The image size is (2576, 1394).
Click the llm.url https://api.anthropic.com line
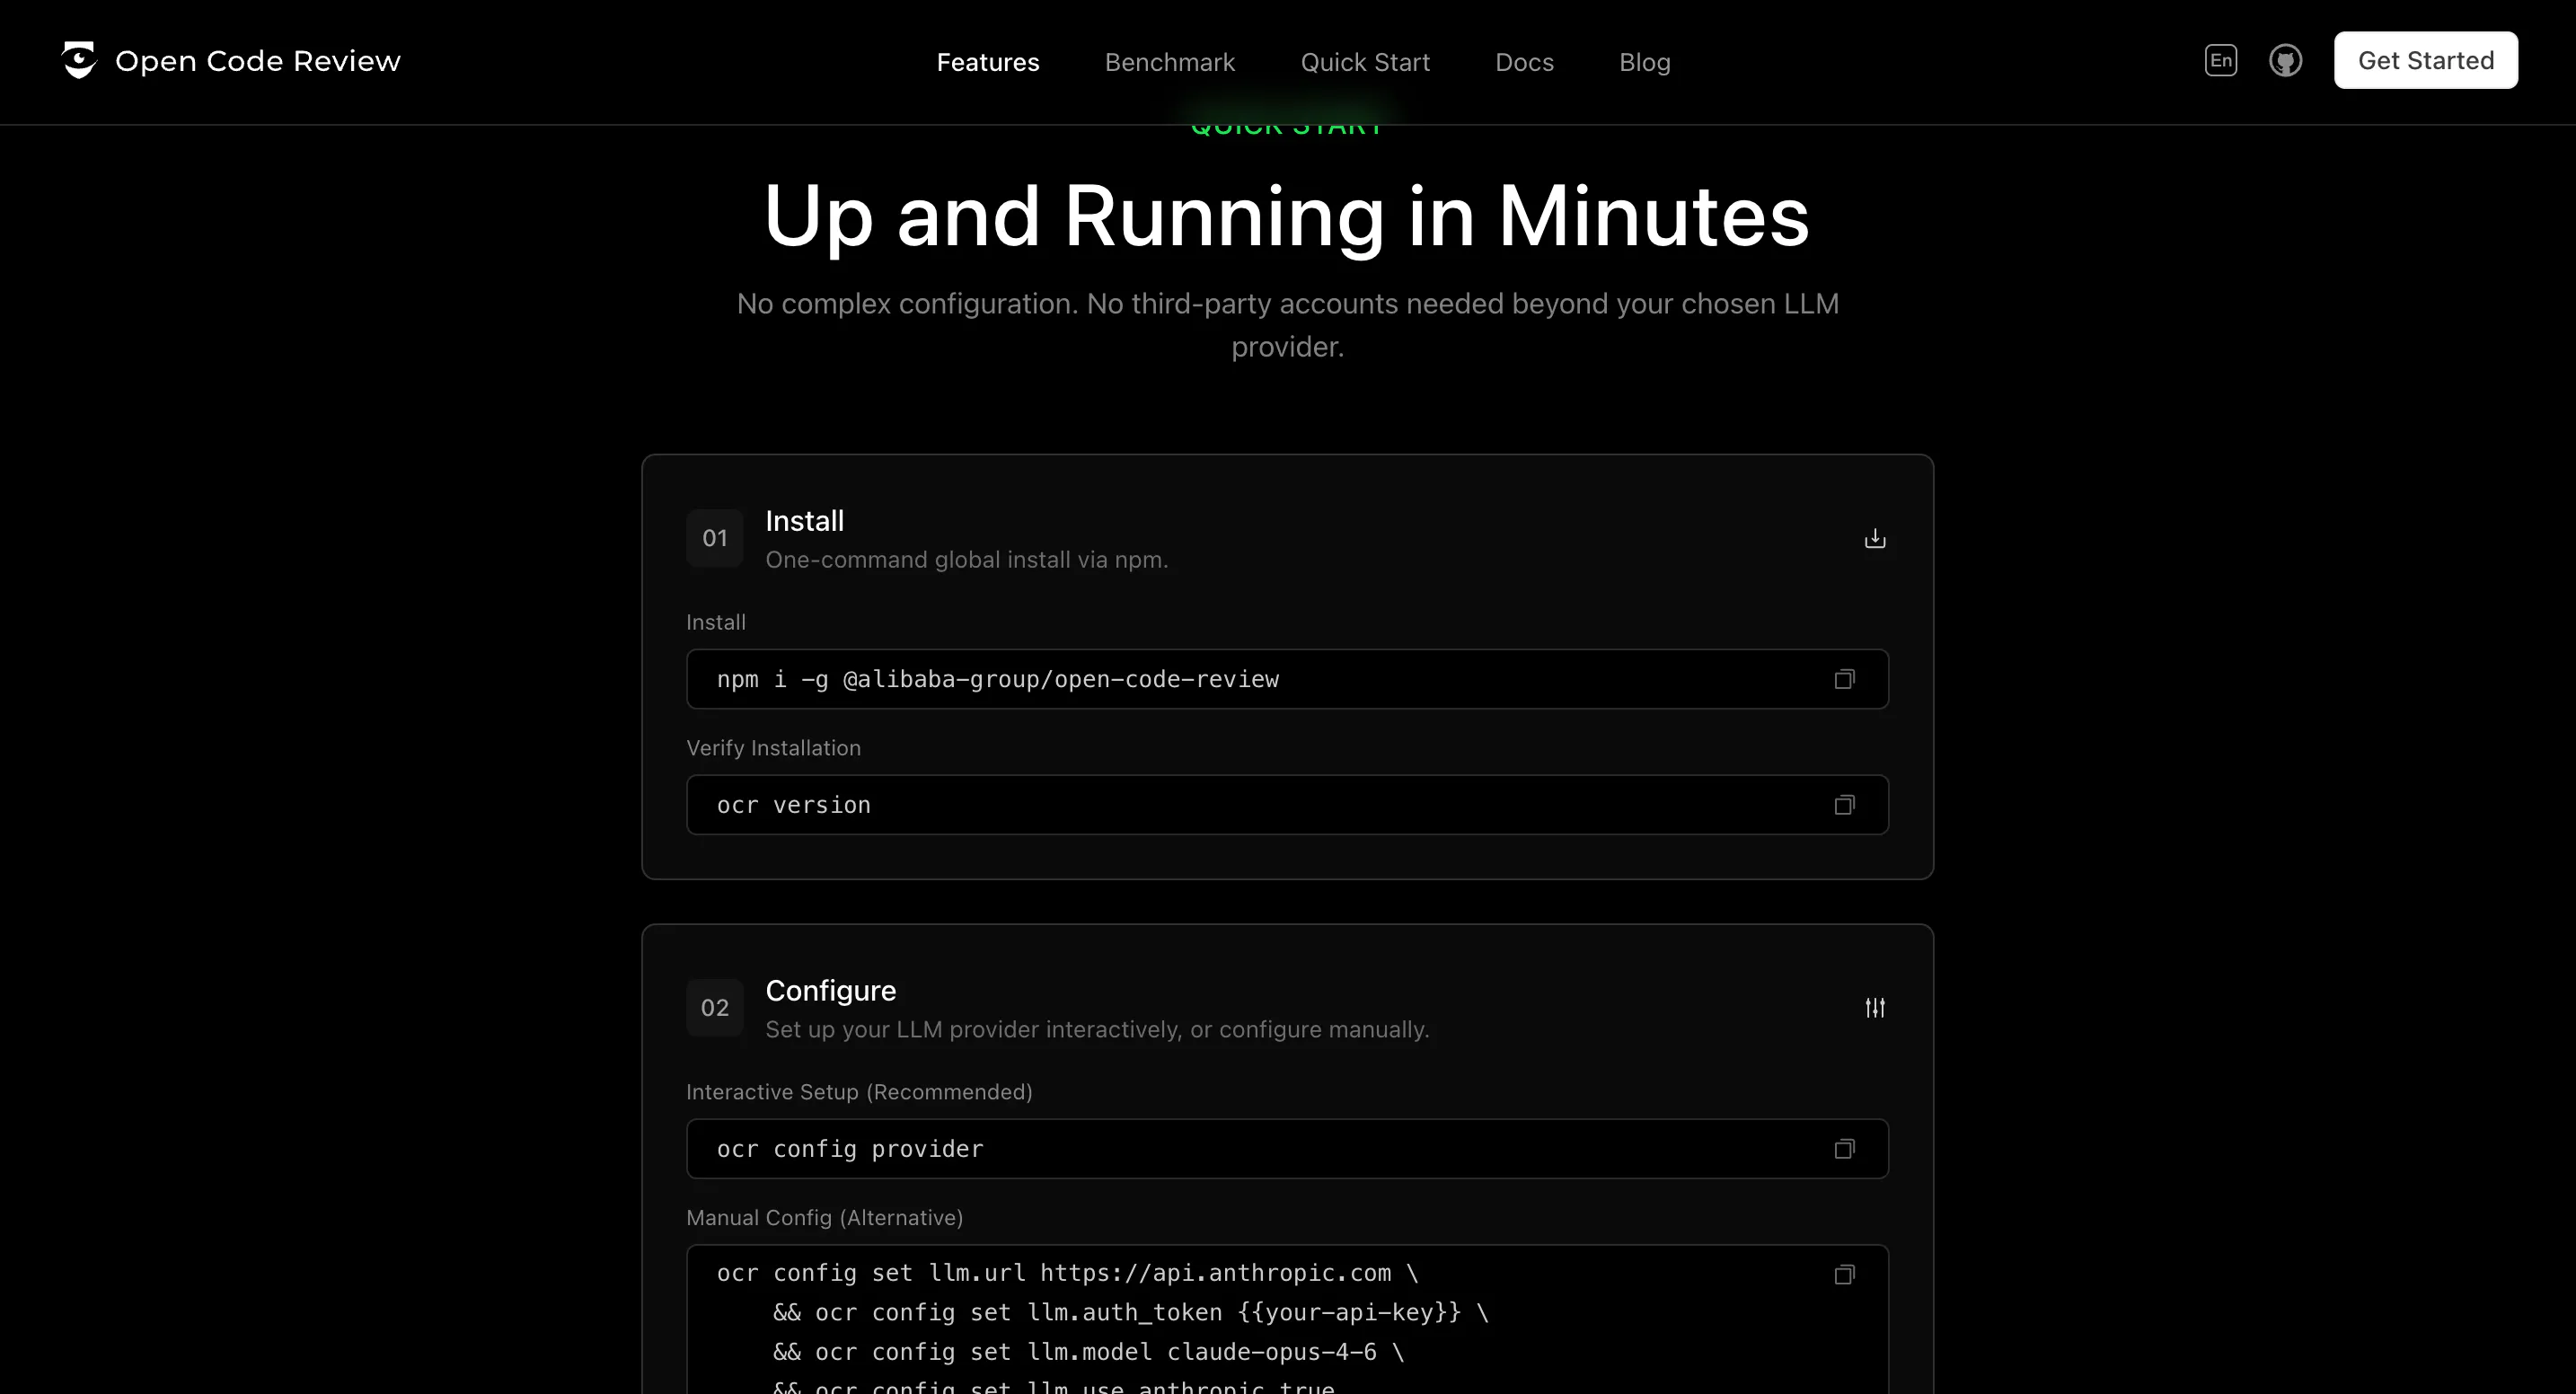point(1067,1273)
